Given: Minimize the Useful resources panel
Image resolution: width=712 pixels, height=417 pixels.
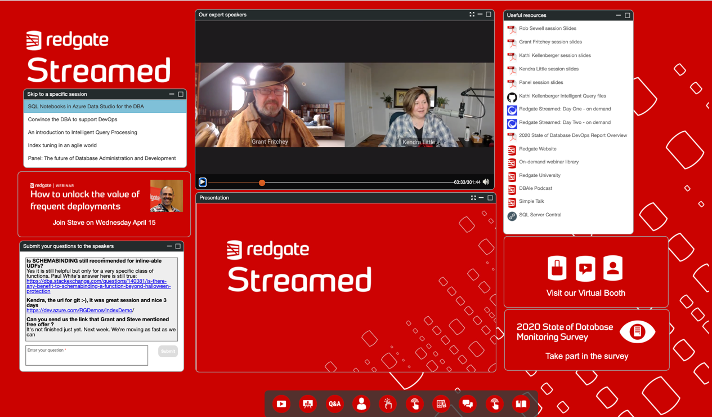Looking at the screenshot, I should [x=618, y=15].
